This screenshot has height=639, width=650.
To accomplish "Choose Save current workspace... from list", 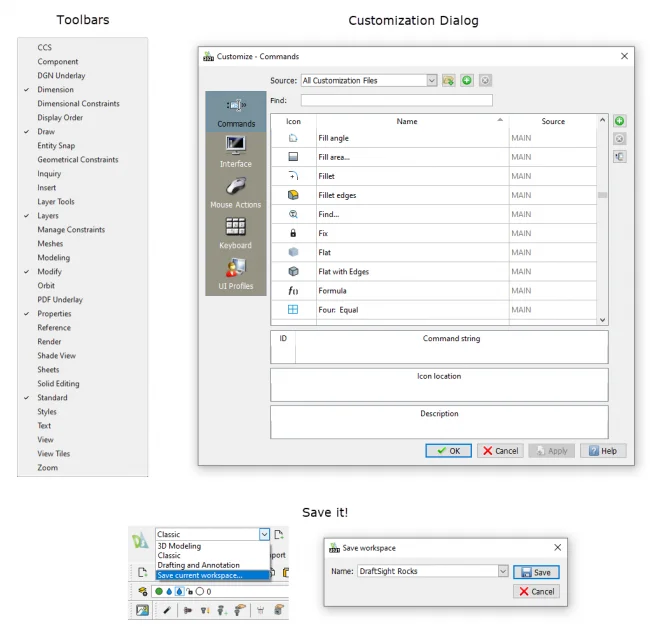I will (x=199, y=575).
